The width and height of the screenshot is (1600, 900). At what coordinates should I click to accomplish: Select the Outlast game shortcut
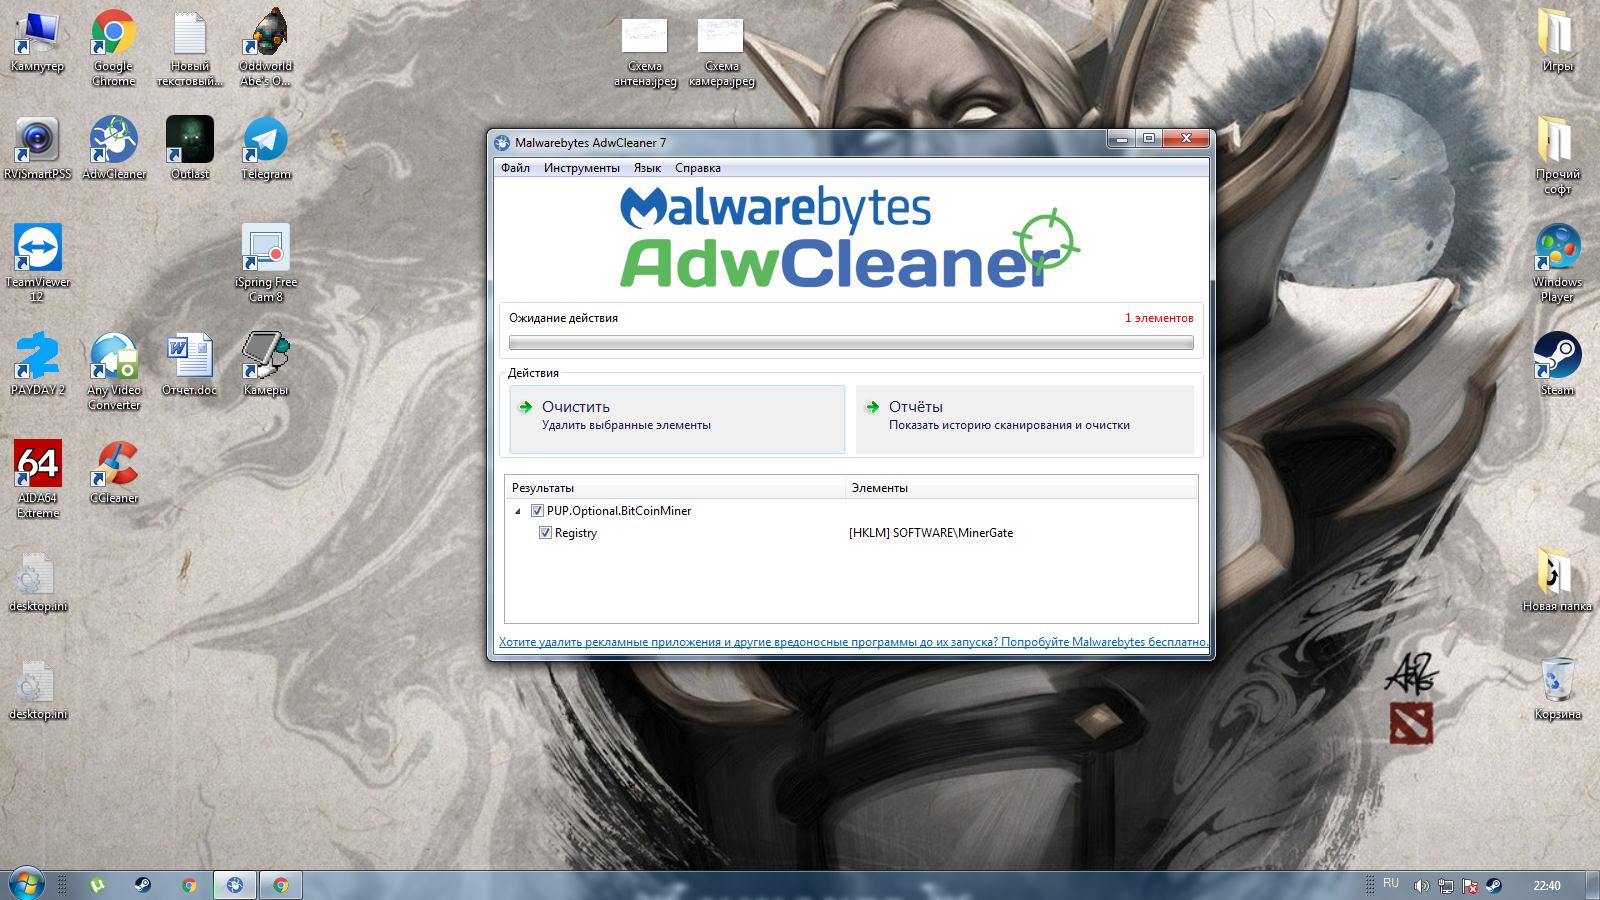[x=190, y=148]
